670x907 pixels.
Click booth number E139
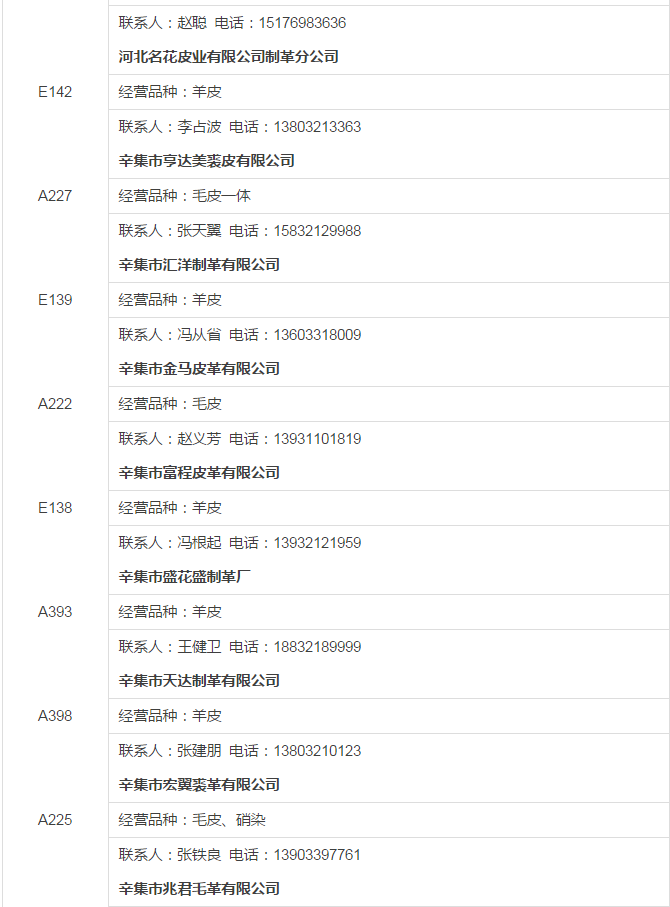click(55, 300)
